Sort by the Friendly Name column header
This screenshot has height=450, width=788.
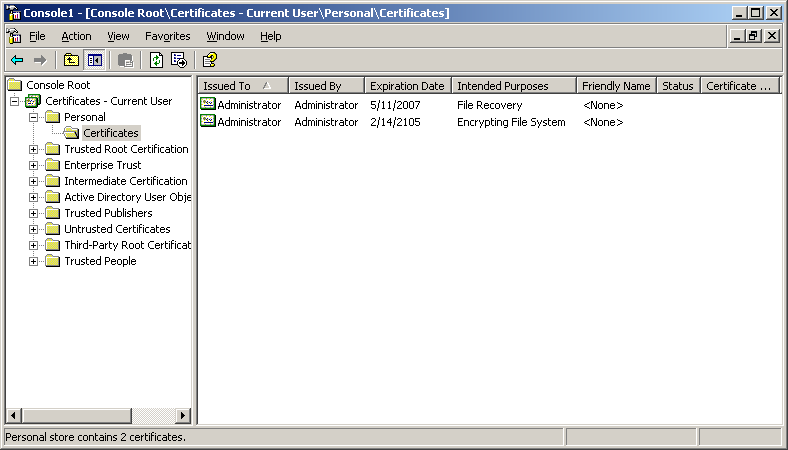[x=617, y=86]
